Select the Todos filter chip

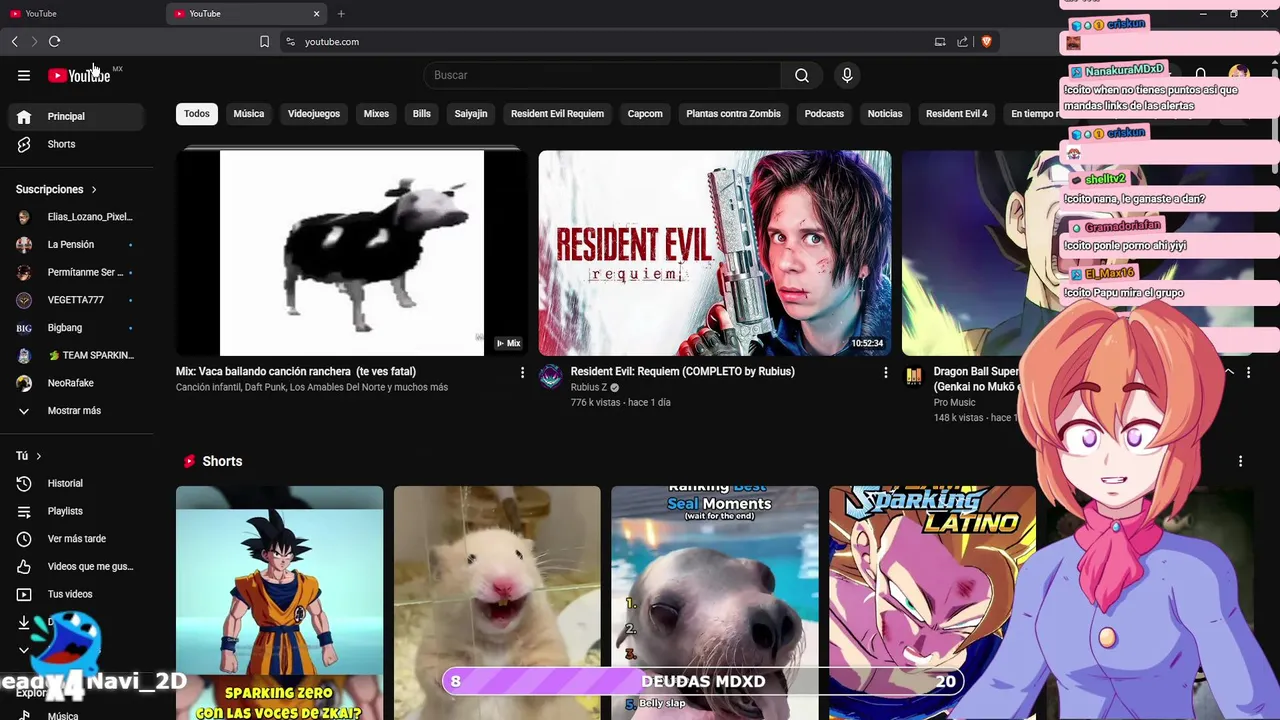click(x=197, y=114)
